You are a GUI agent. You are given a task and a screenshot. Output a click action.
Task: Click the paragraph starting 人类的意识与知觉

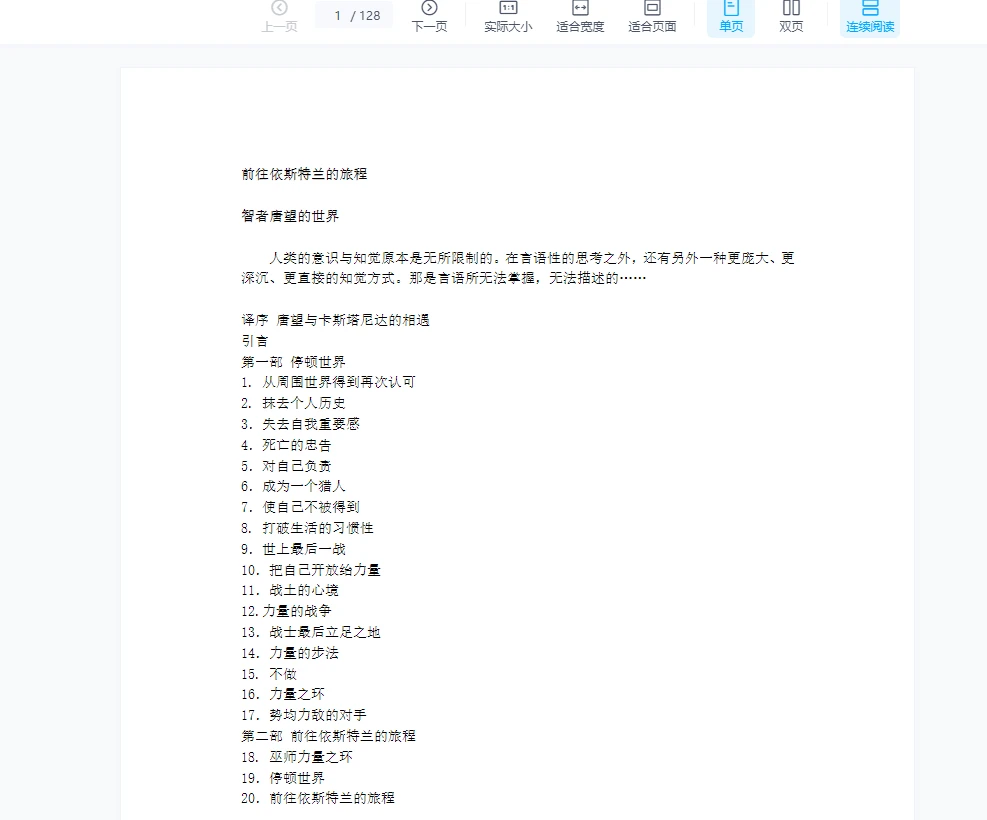tap(518, 268)
